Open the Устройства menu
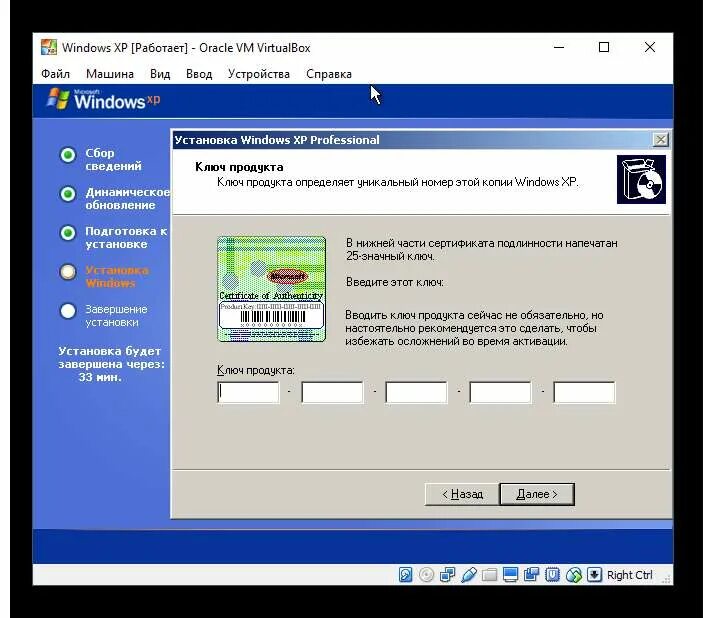The height and width of the screenshot is (618, 706). 259,74
